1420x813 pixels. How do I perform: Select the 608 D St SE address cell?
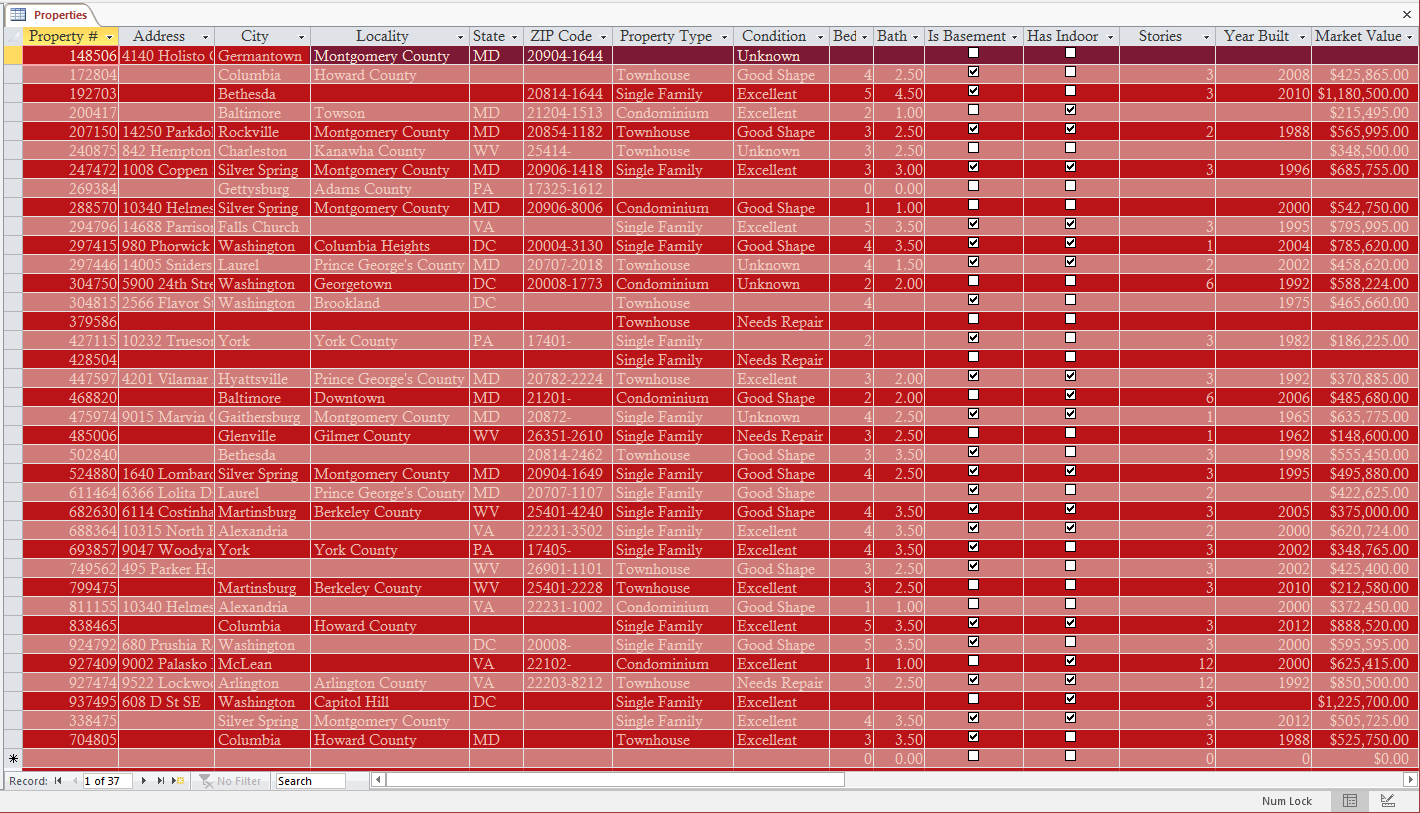[x=166, y=702]
